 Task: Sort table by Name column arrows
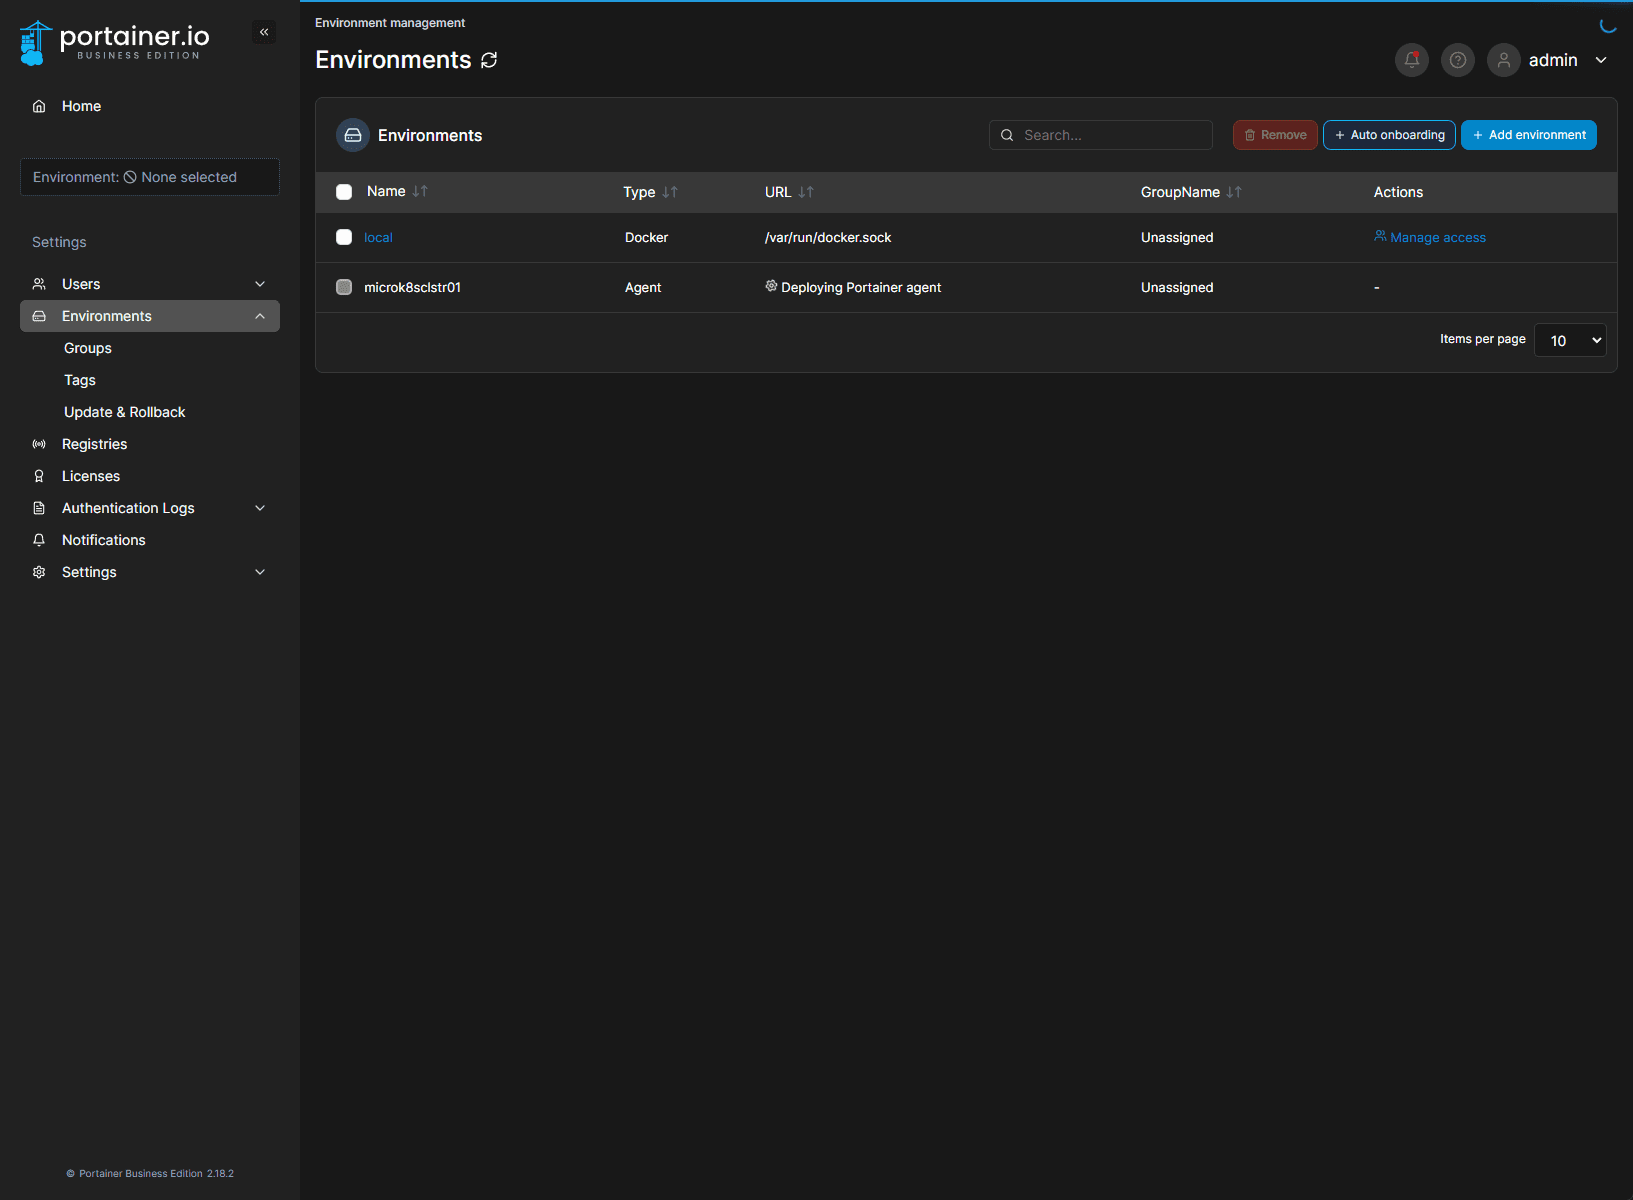point(420,191)
